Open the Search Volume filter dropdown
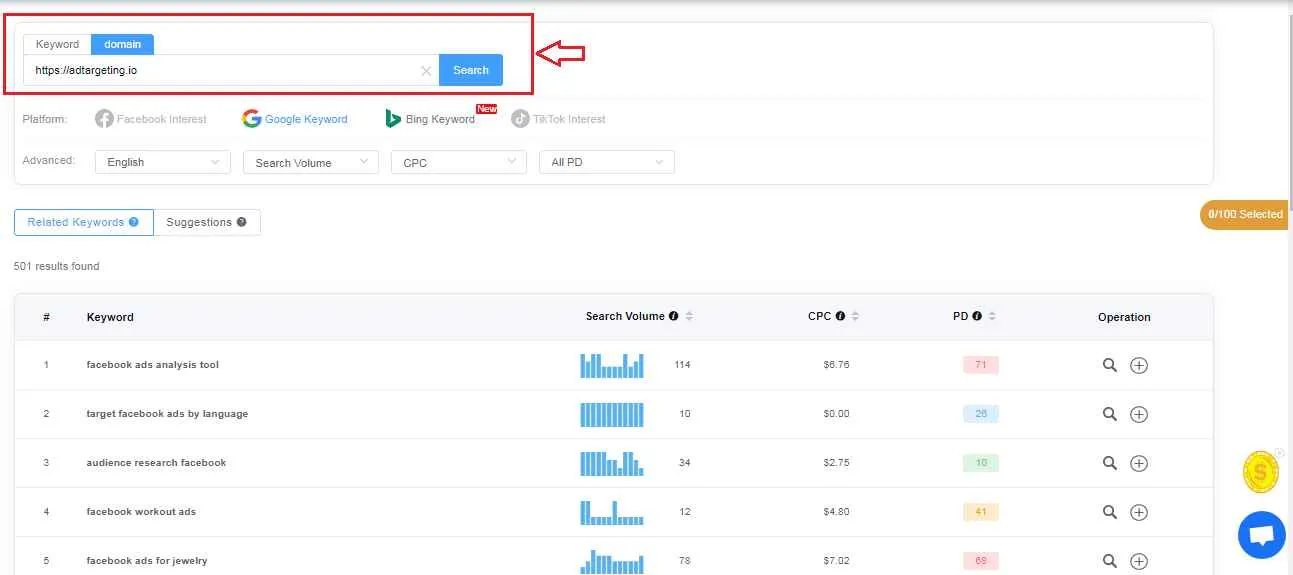 coord(311,162)
